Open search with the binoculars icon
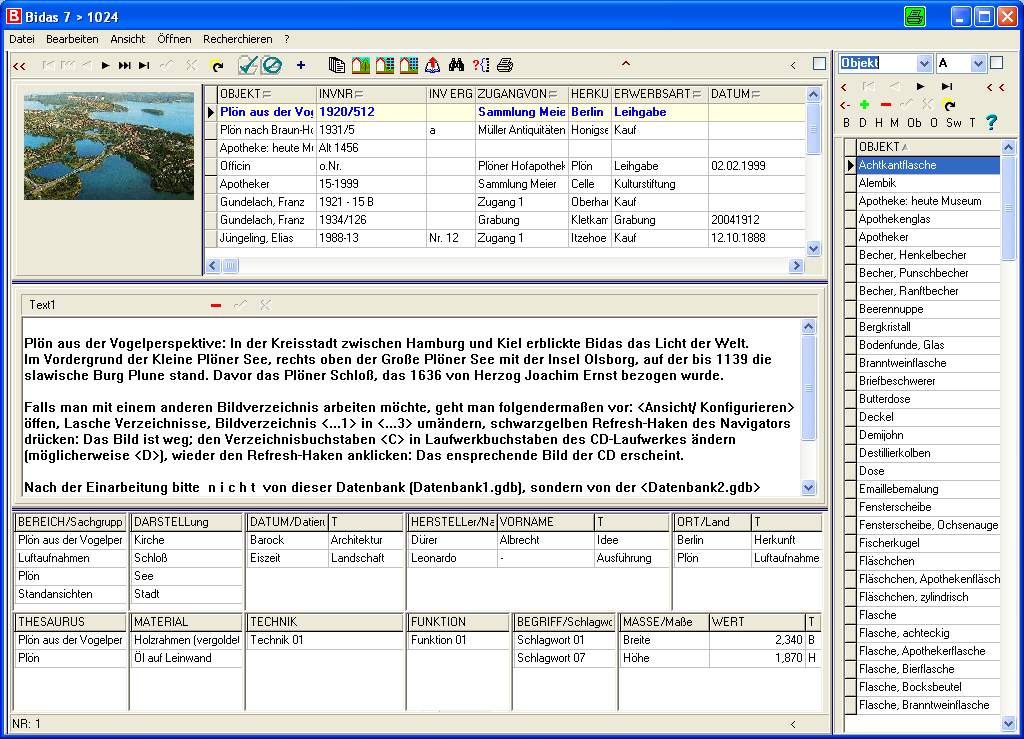1024x739 pixels. (x=456, y=65)
